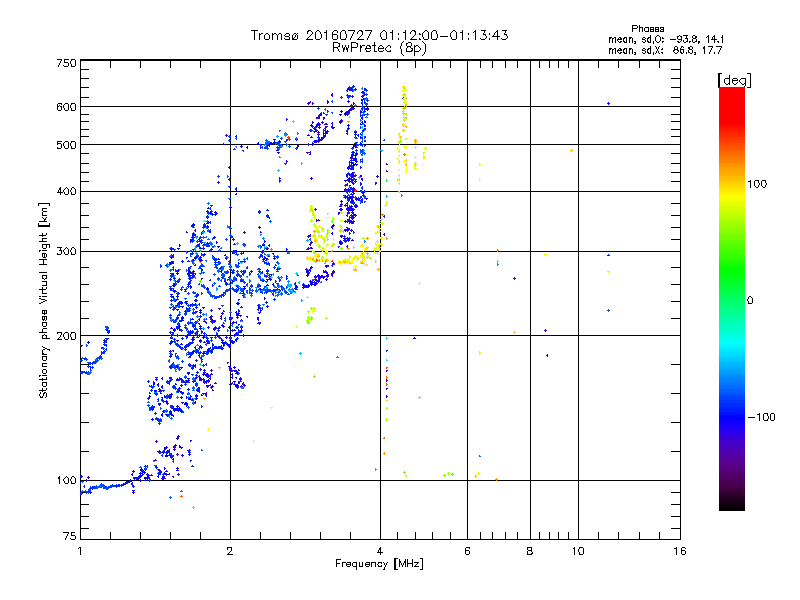This screenshot has height=600, width=800.
Task: Click the x-axis tick label '8'
Action: pos(530,551)
